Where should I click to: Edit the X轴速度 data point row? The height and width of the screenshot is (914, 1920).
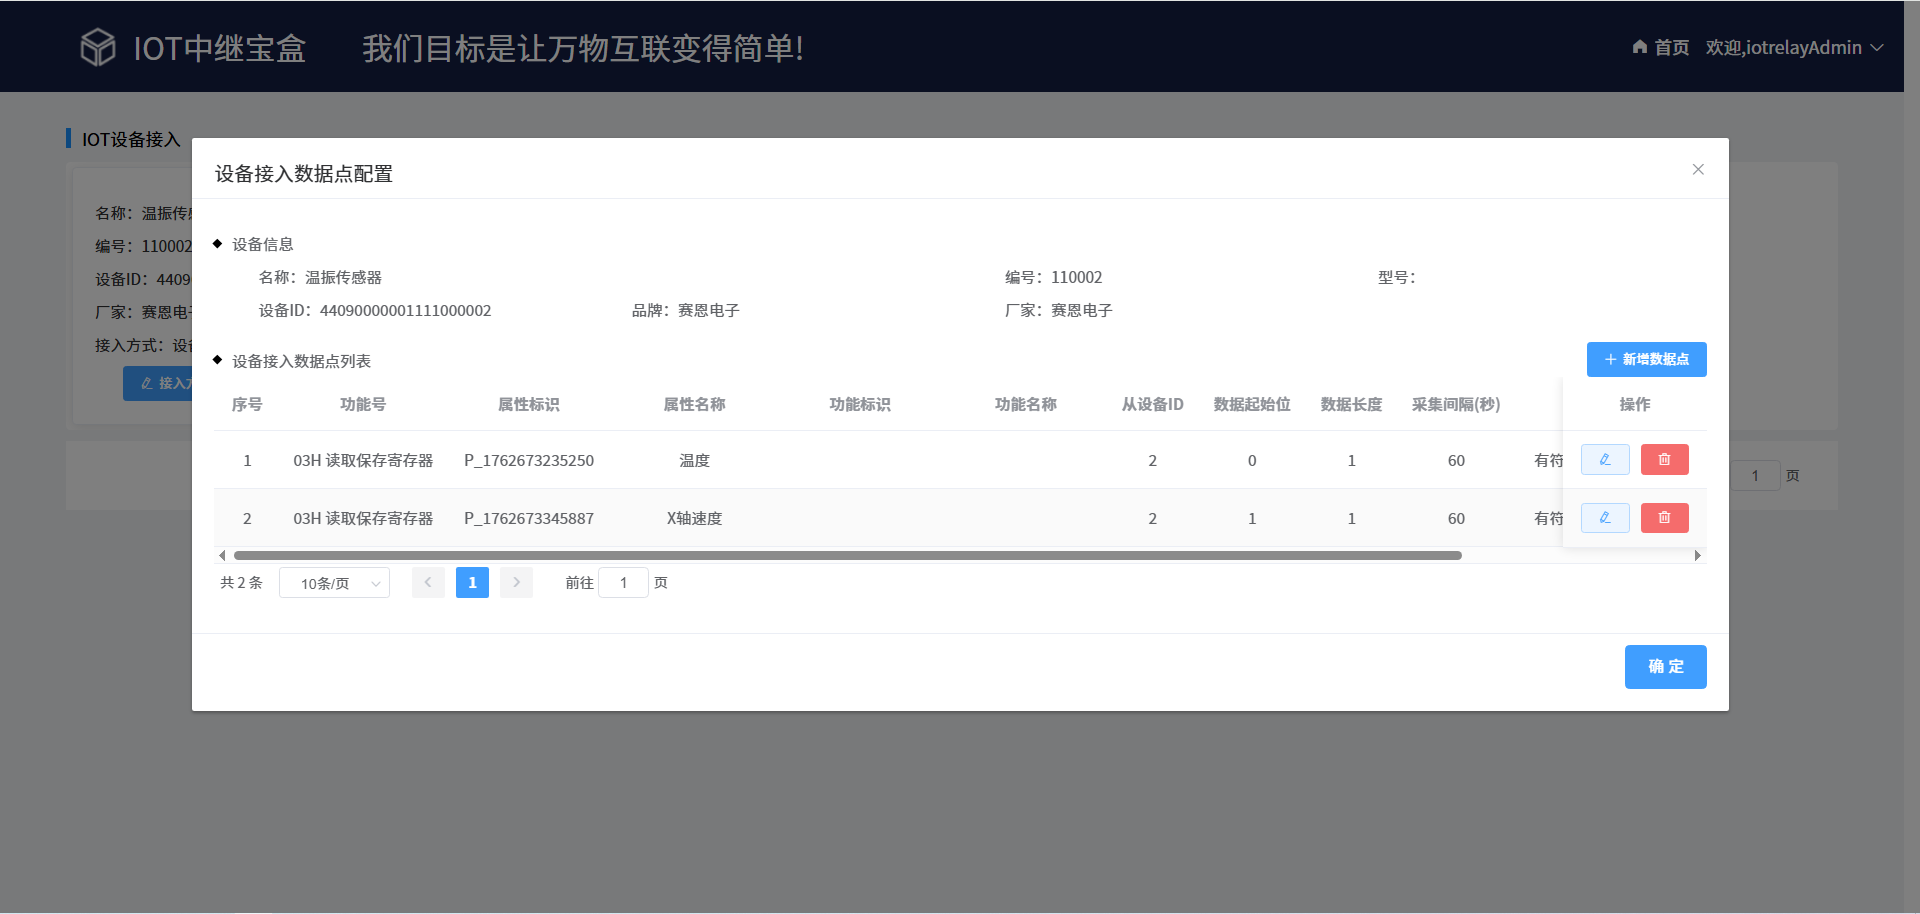click(1604, 518)
